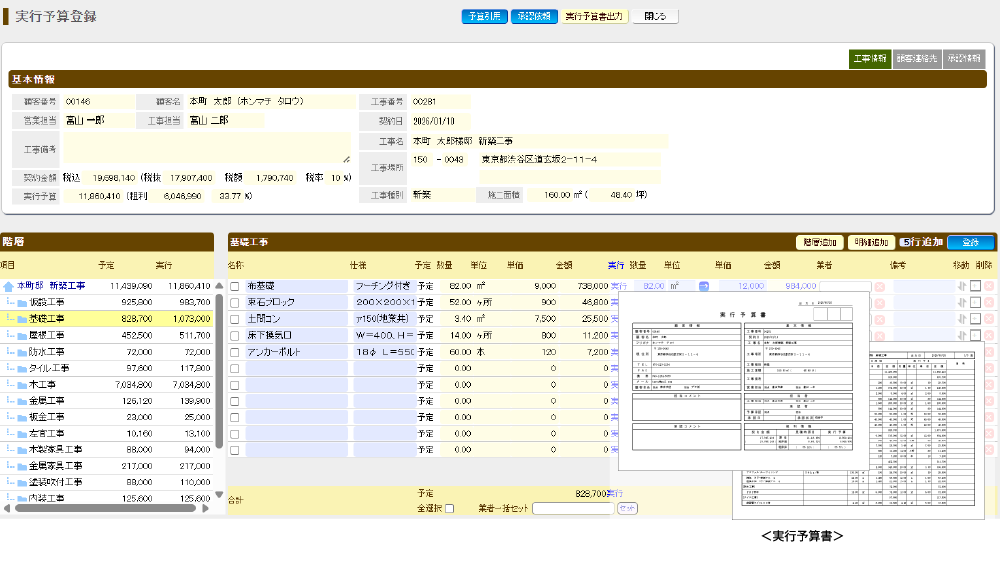Click insert-row plus box in 布基礎 row

click(x=975, y=286)
